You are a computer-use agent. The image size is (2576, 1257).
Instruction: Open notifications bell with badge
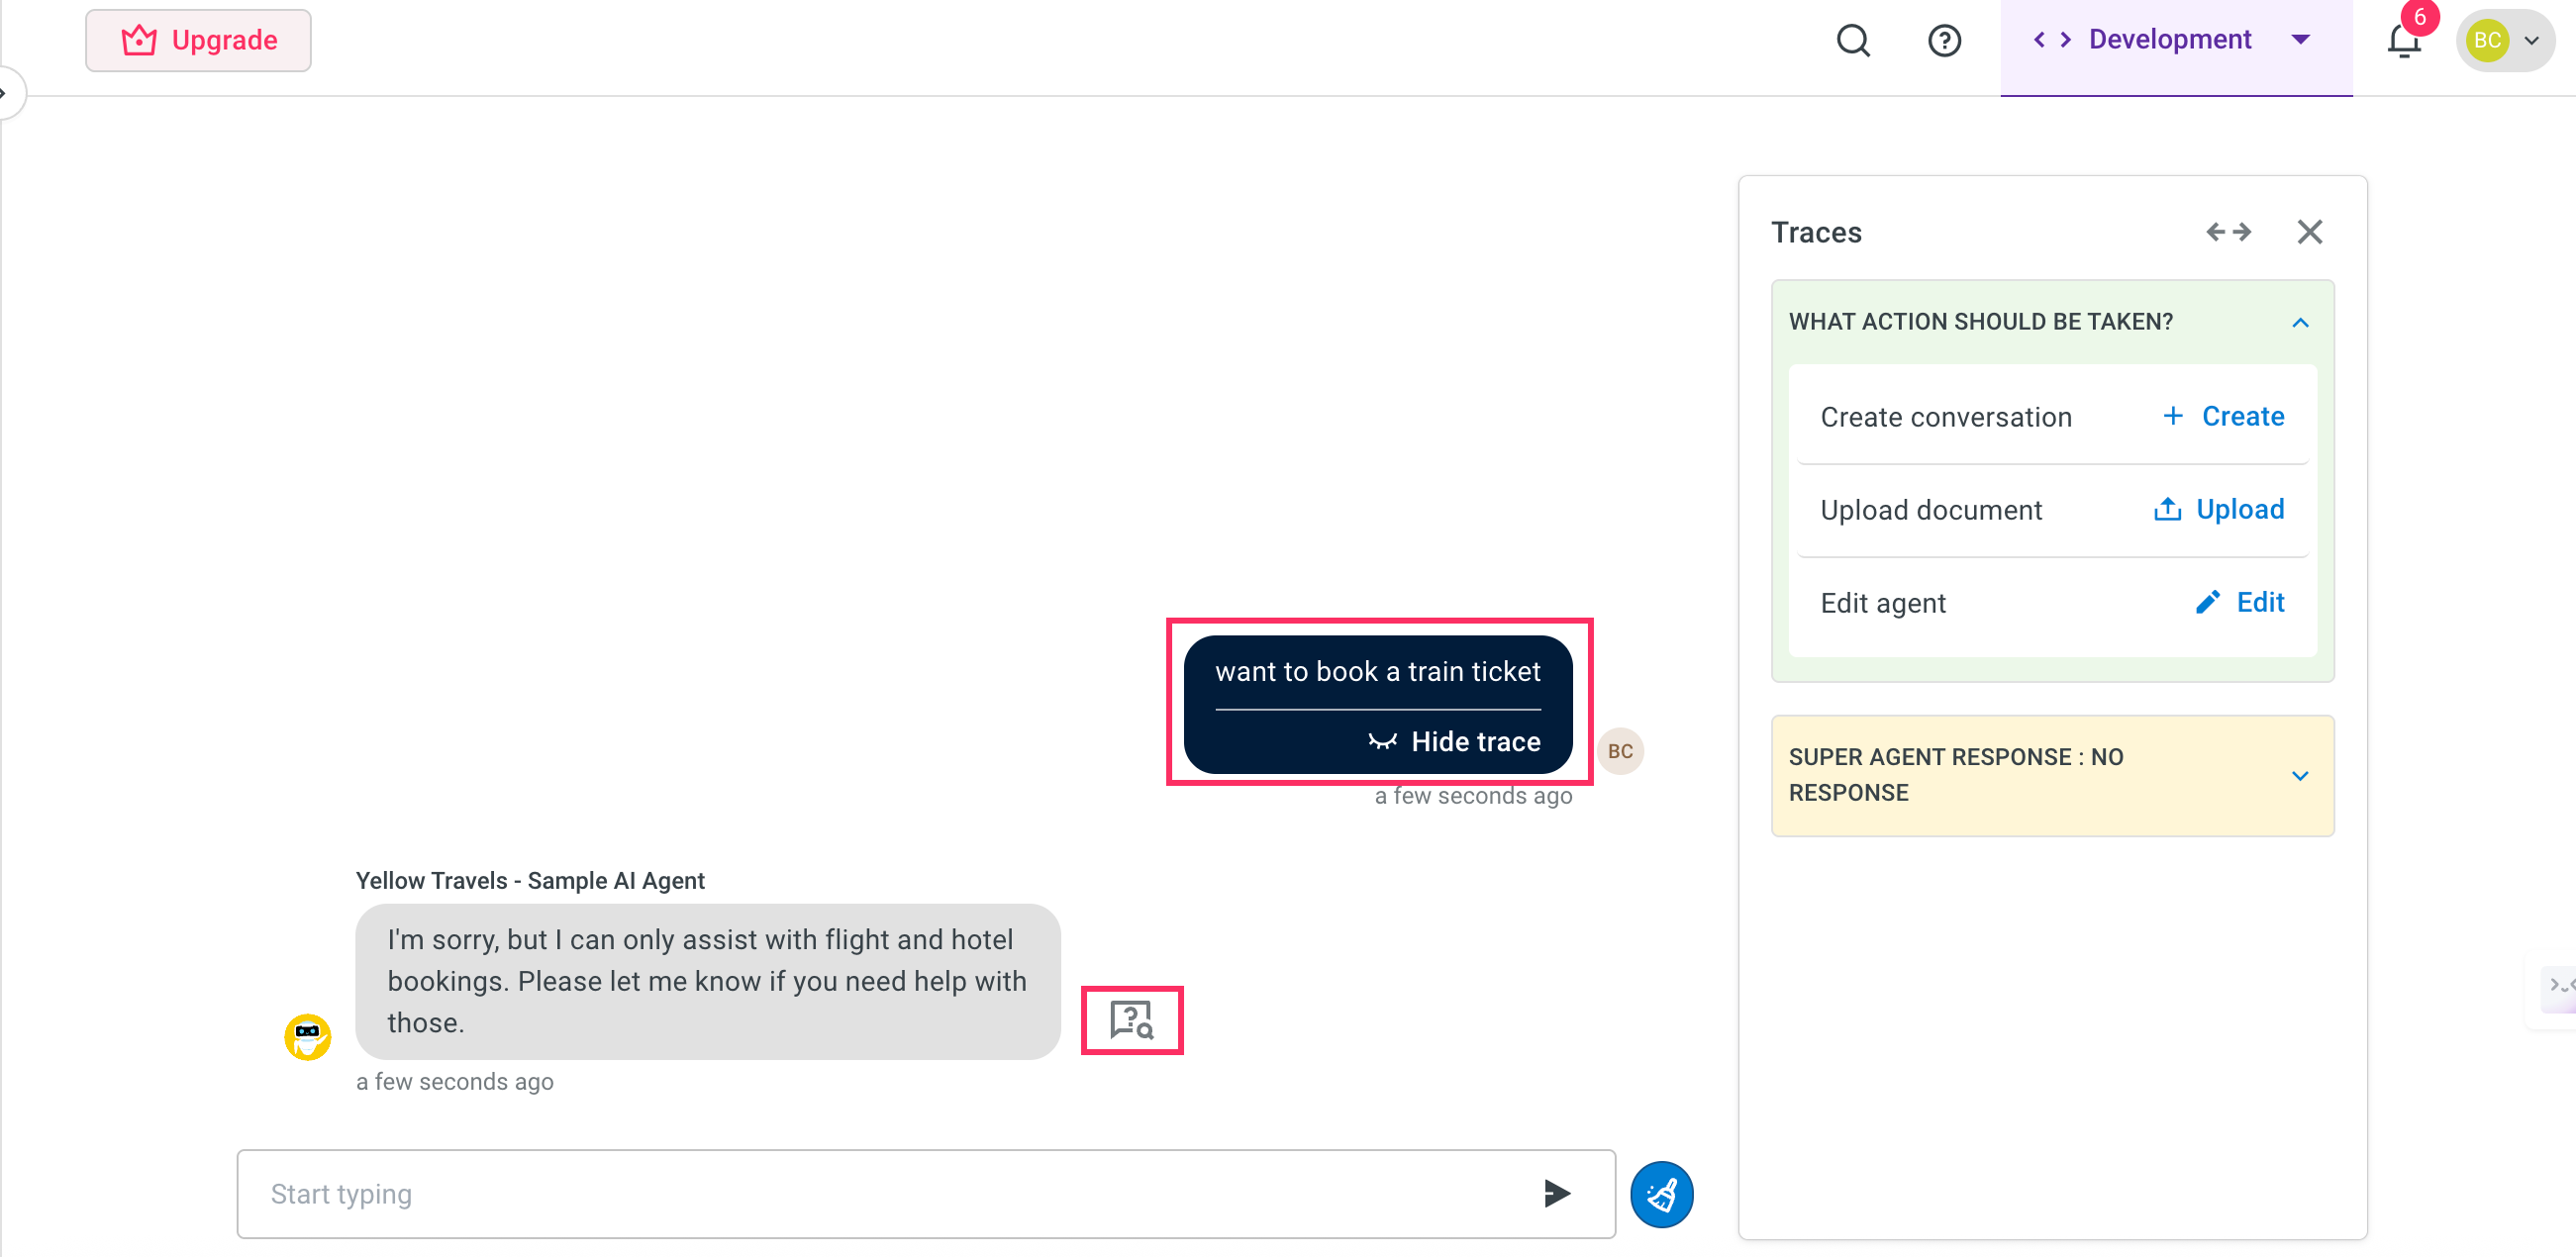2405,40
